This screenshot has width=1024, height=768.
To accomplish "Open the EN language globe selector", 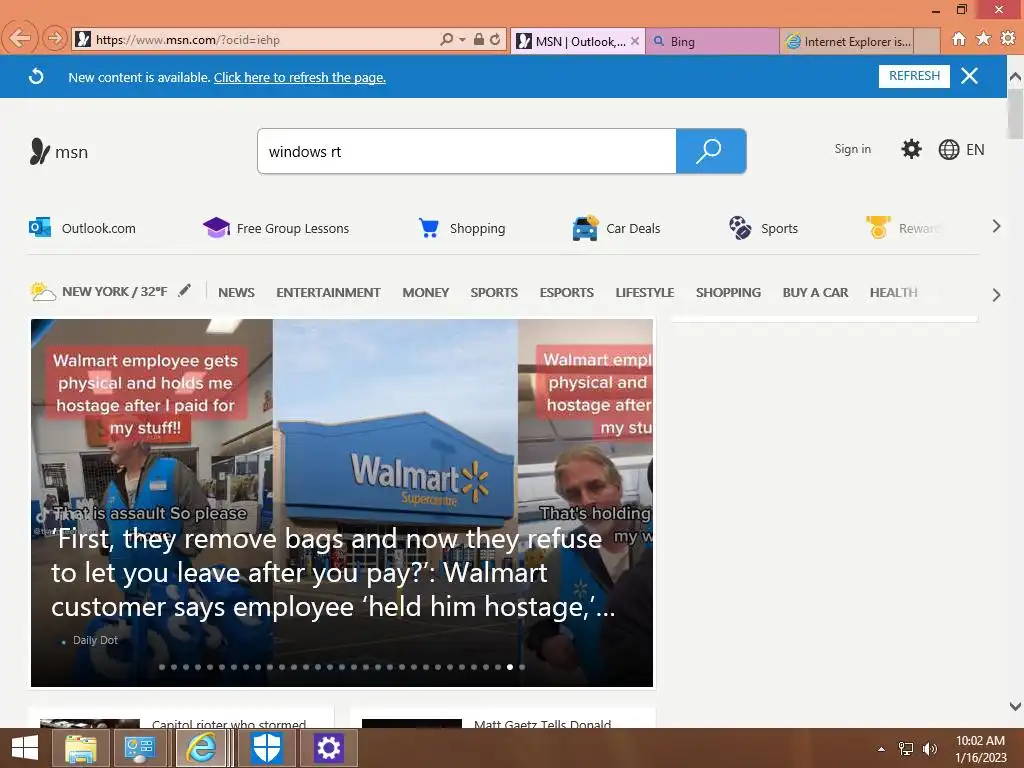I will (x=961, y=150).
